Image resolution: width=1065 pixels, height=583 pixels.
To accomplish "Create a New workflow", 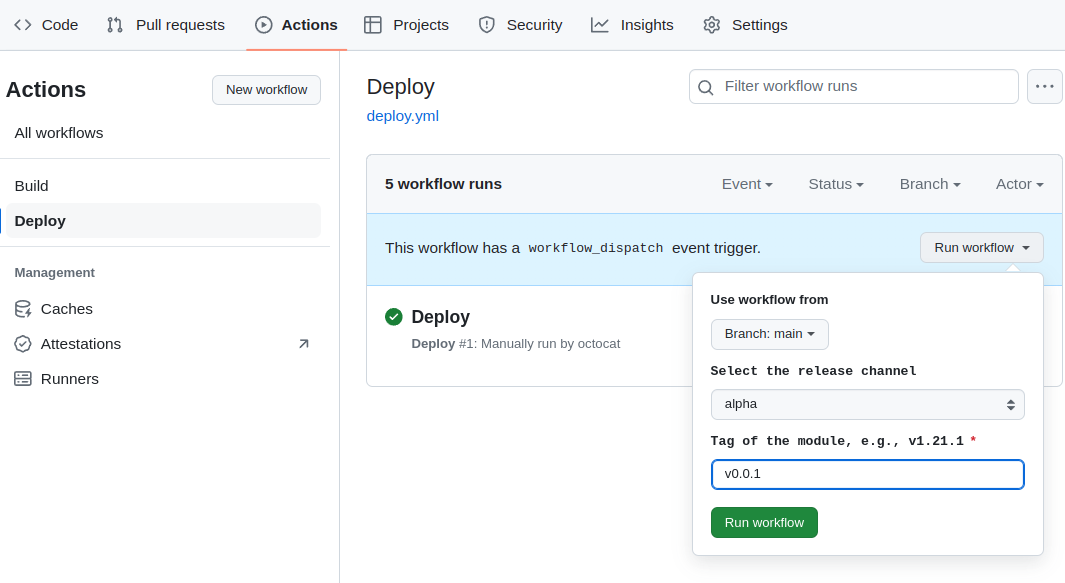I will pos(266,89).
